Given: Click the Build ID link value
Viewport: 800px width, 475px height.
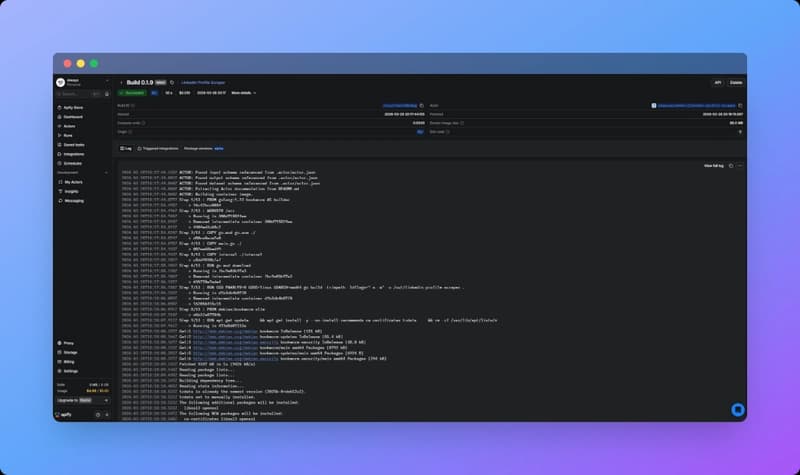Looking at the screenshot, I should 400,106.
